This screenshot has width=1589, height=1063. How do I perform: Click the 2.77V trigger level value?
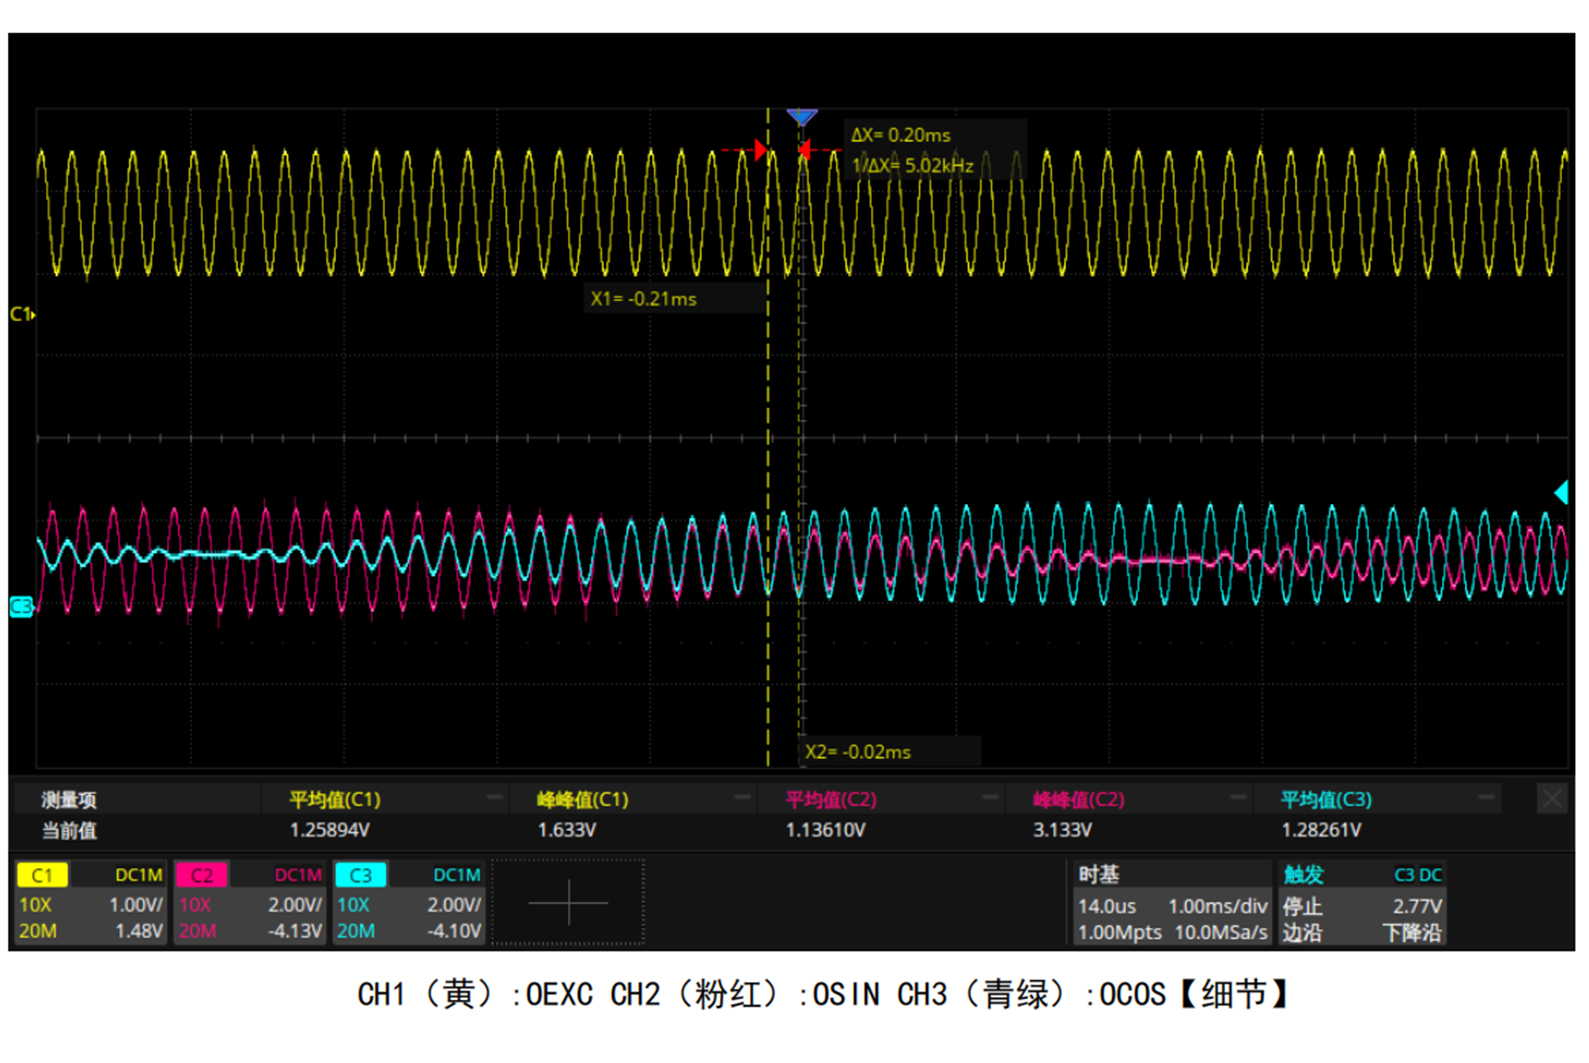click(x=1417, y=906)
